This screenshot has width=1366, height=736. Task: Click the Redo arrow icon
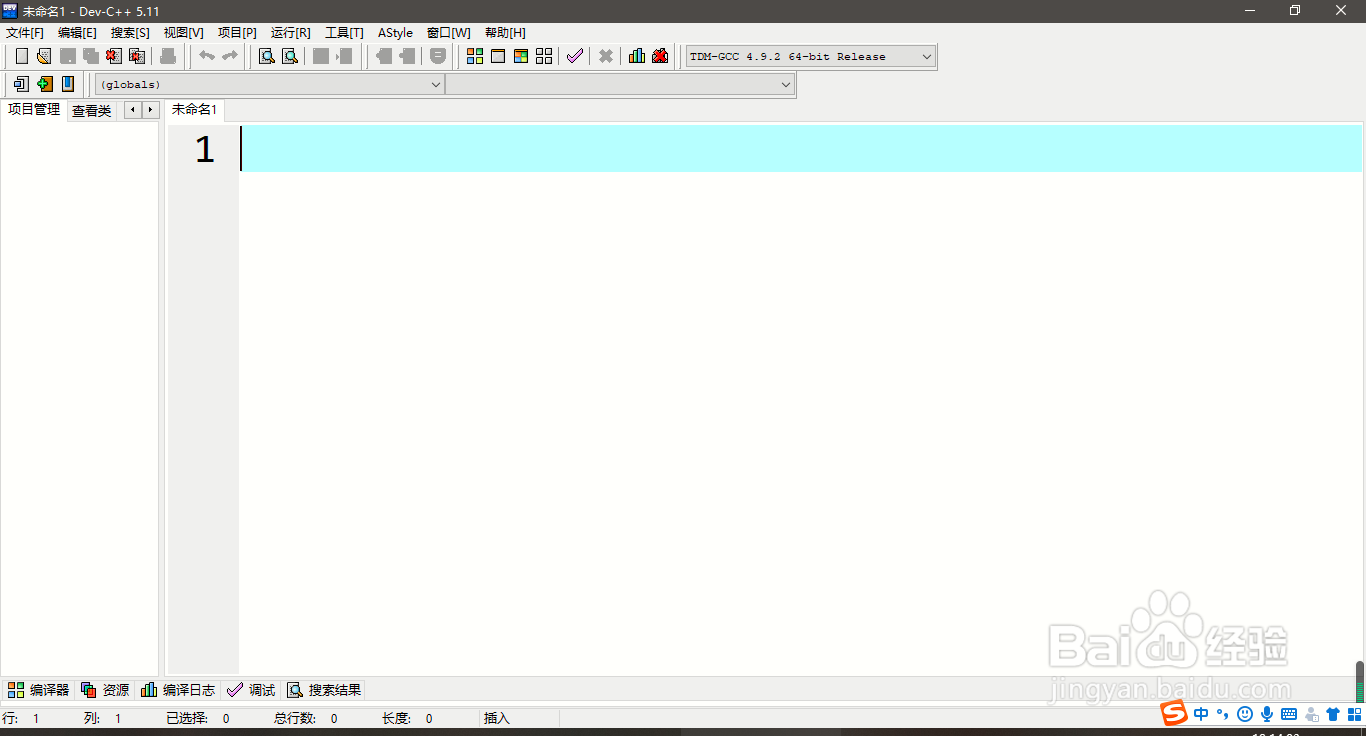coord(230,56)
